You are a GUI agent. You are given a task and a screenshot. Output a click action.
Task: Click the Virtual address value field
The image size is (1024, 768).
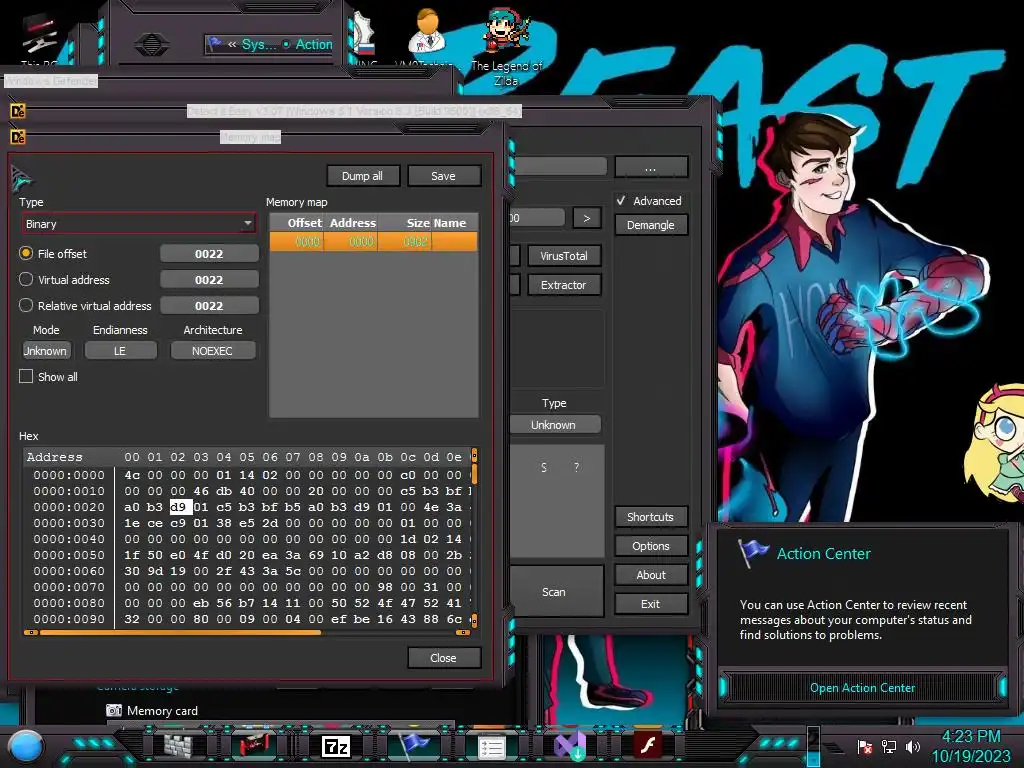tap(209, 280)
